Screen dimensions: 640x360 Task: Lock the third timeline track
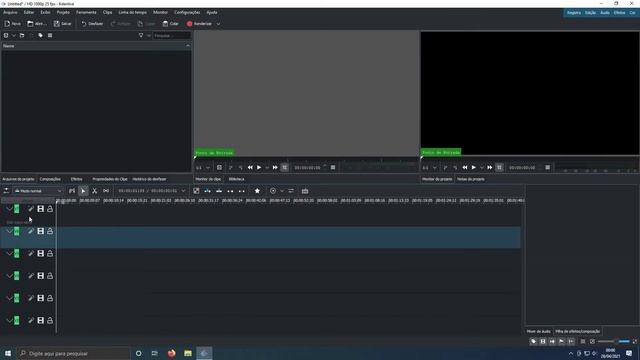[50, 253]
